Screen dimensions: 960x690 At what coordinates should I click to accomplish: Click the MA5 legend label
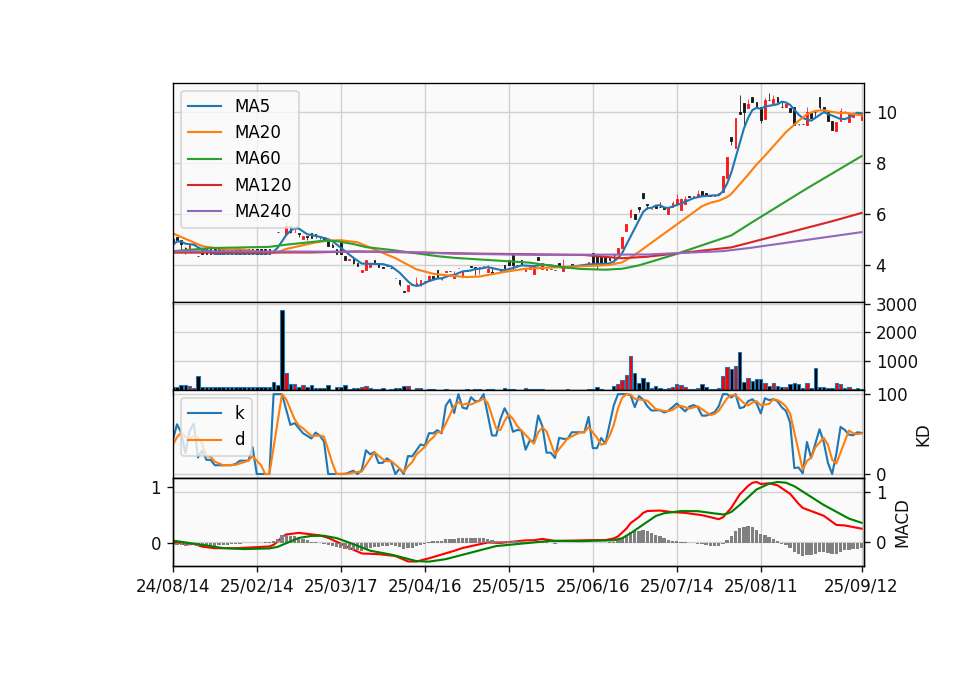click(252, 106)
